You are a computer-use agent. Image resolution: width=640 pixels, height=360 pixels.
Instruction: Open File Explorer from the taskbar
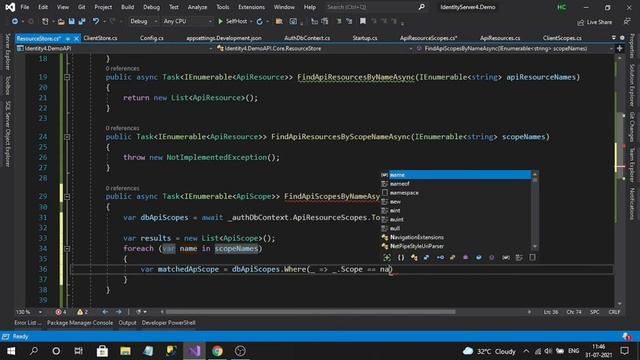coord(125,351)
